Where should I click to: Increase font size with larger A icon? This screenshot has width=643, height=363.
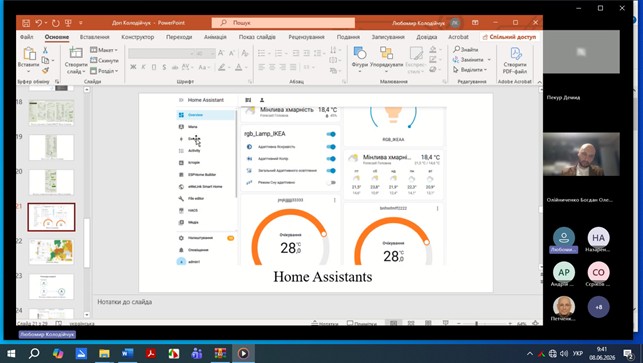(x=221, y=53)
